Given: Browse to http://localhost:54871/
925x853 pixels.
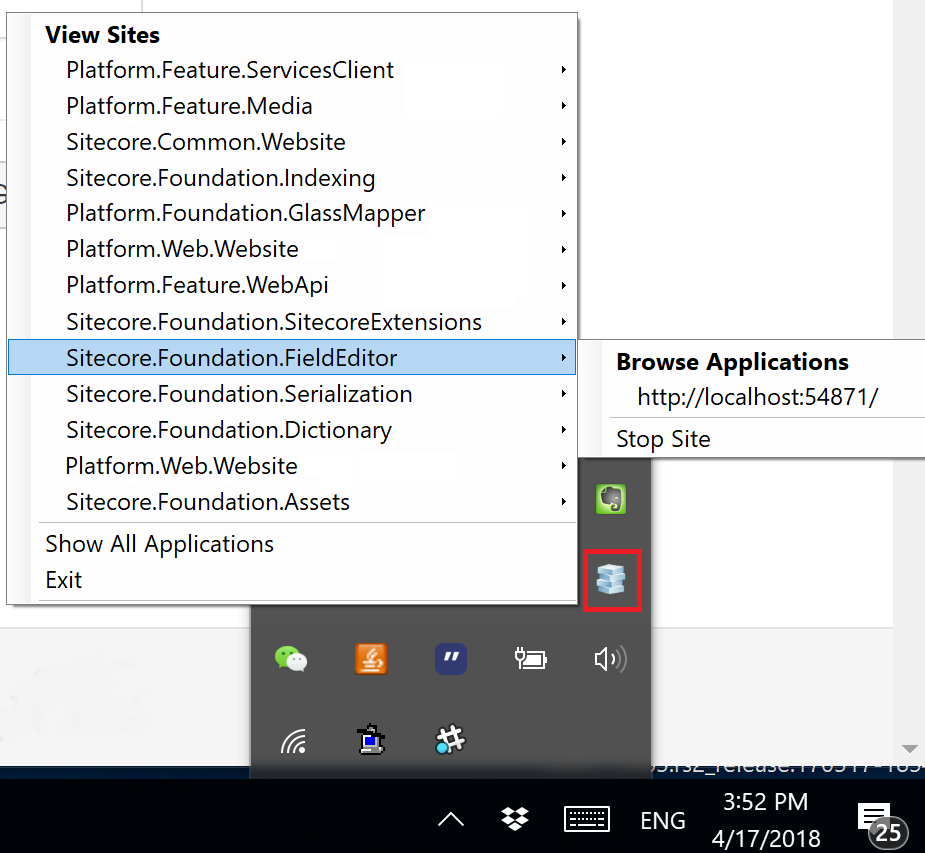Looking at the screenshot, I should [x=757, y=397].
